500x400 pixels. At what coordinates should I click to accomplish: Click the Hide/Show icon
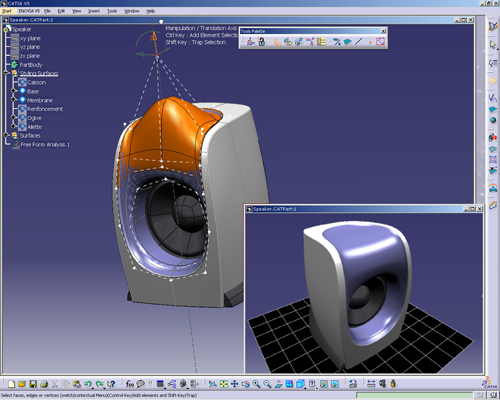pos(324,384)
